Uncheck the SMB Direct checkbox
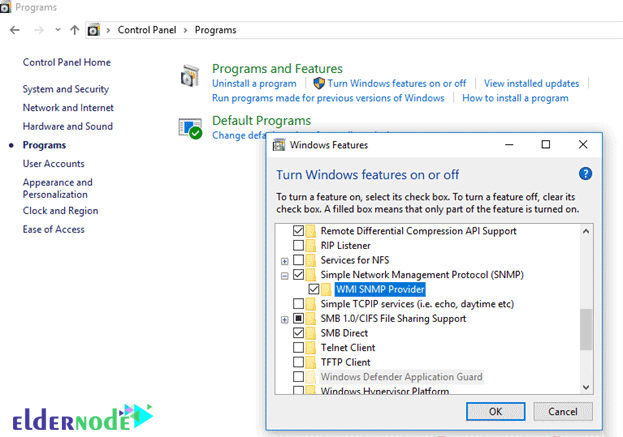The height and width of the screenshot is (437, 623). pos(298,333)
